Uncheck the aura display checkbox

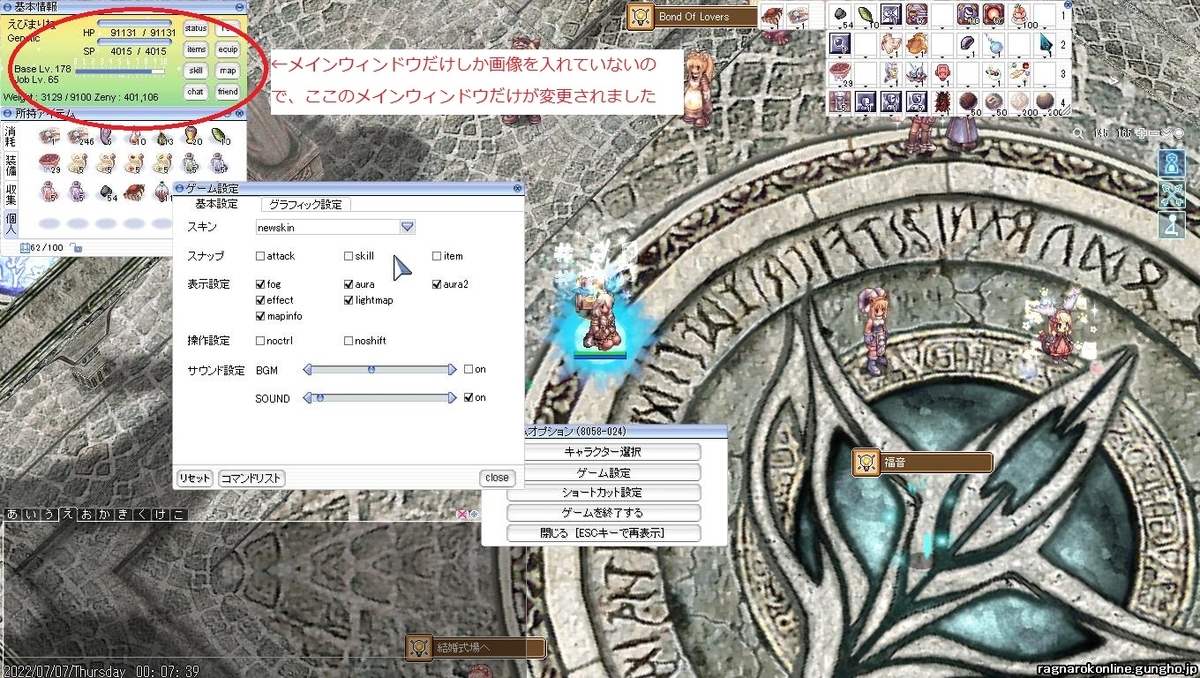click(x=348, y=284)
